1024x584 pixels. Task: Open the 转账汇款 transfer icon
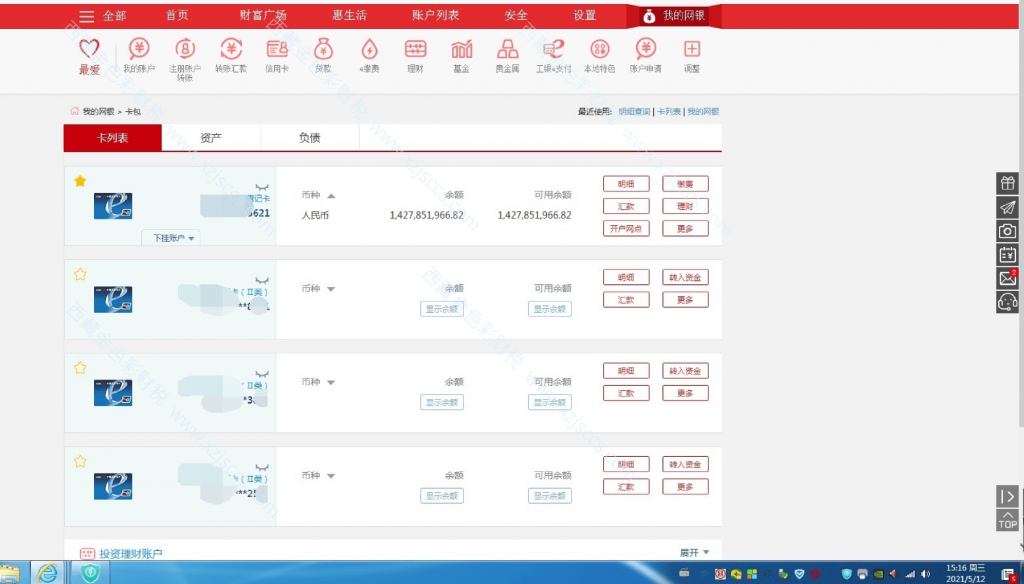point(231,50)
